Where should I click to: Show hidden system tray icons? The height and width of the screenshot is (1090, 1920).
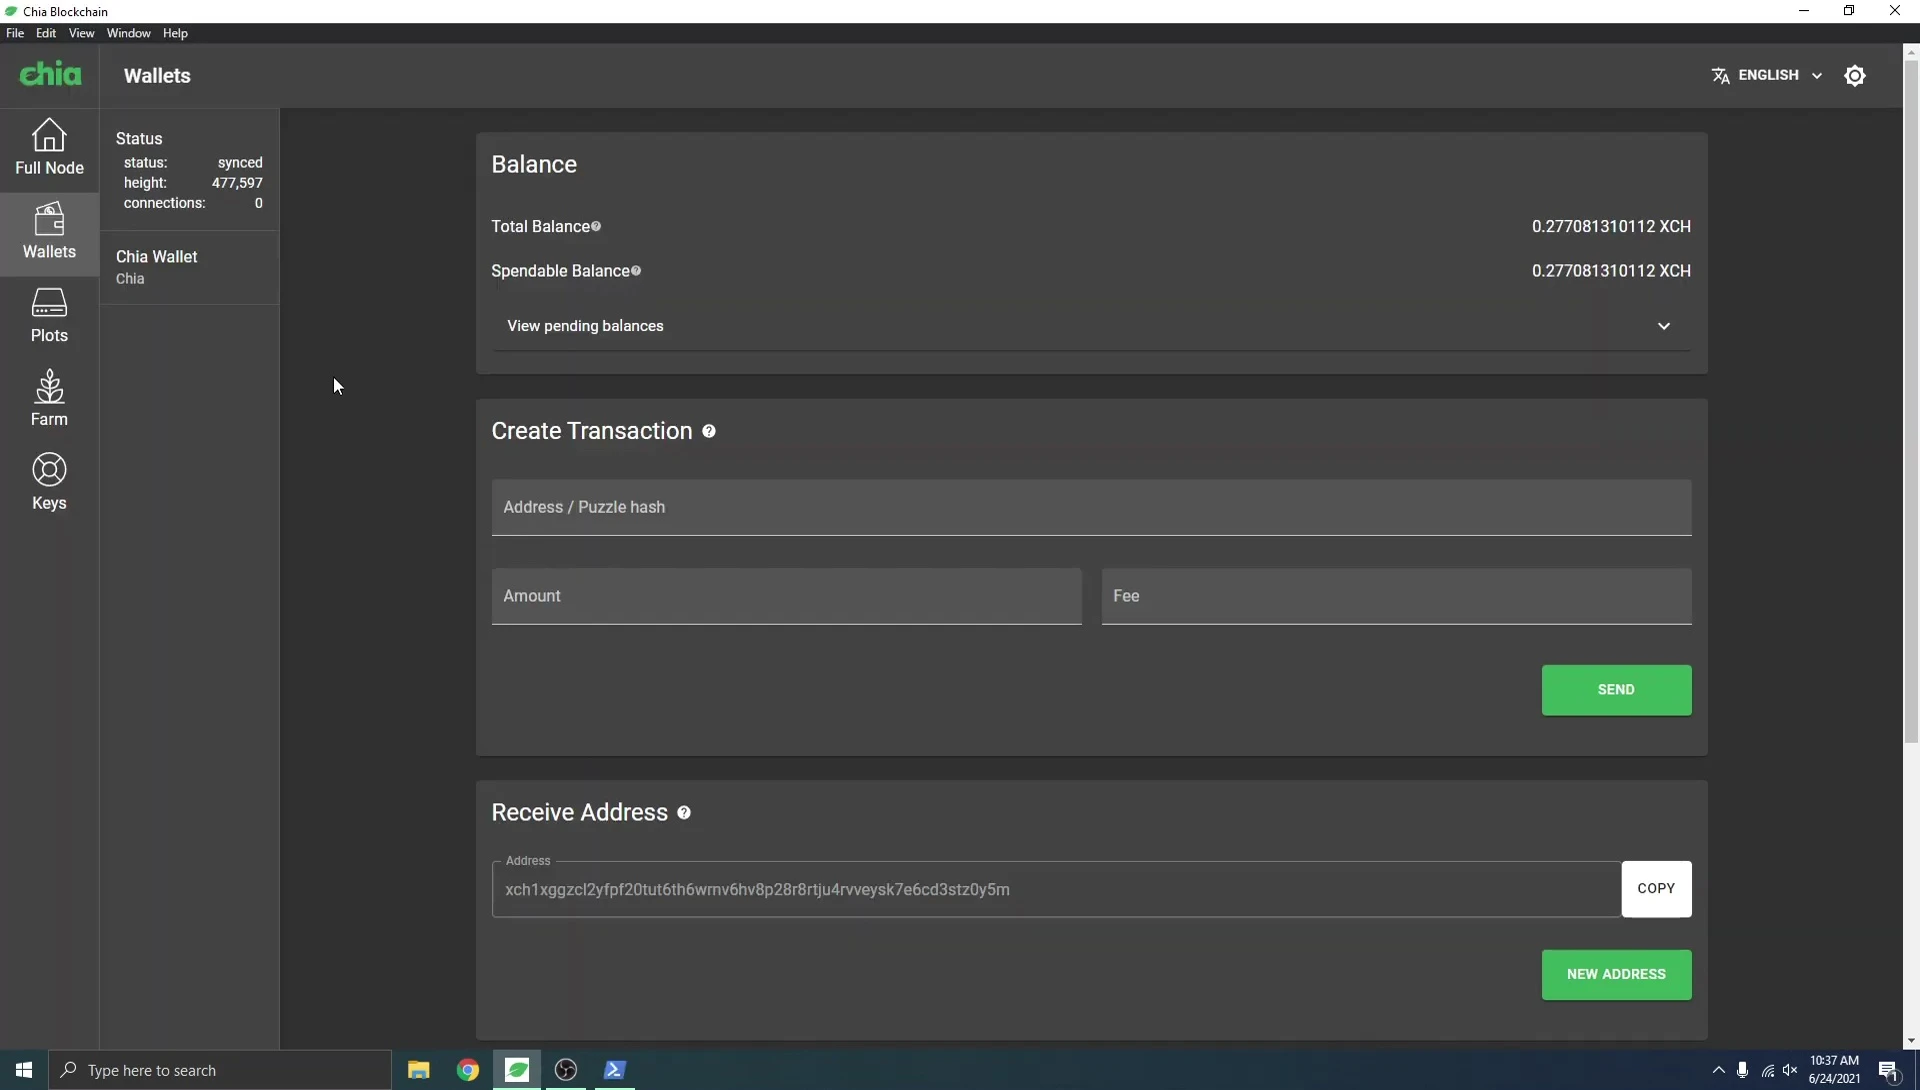1718,1070
